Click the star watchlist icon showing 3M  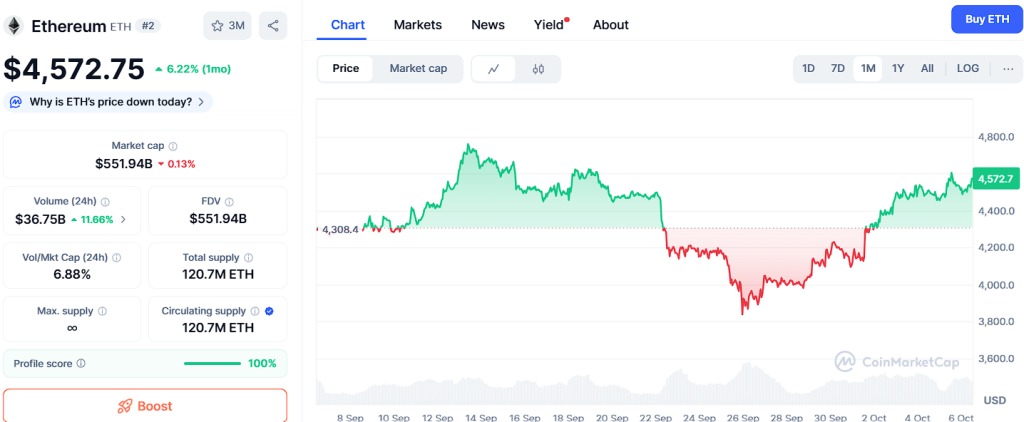coord(227,25)
